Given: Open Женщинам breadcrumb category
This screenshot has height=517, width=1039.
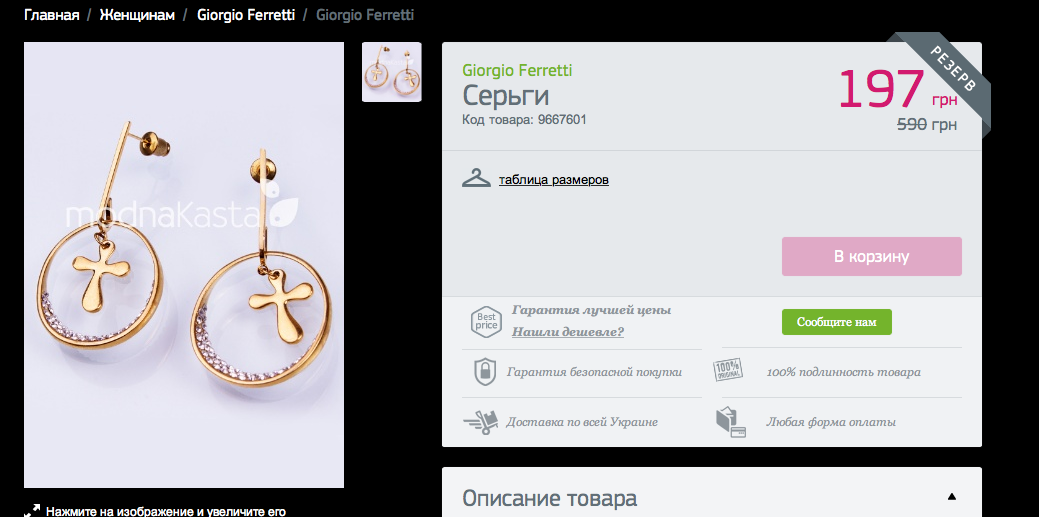Looking at the screenshot, I should [137, 15].
